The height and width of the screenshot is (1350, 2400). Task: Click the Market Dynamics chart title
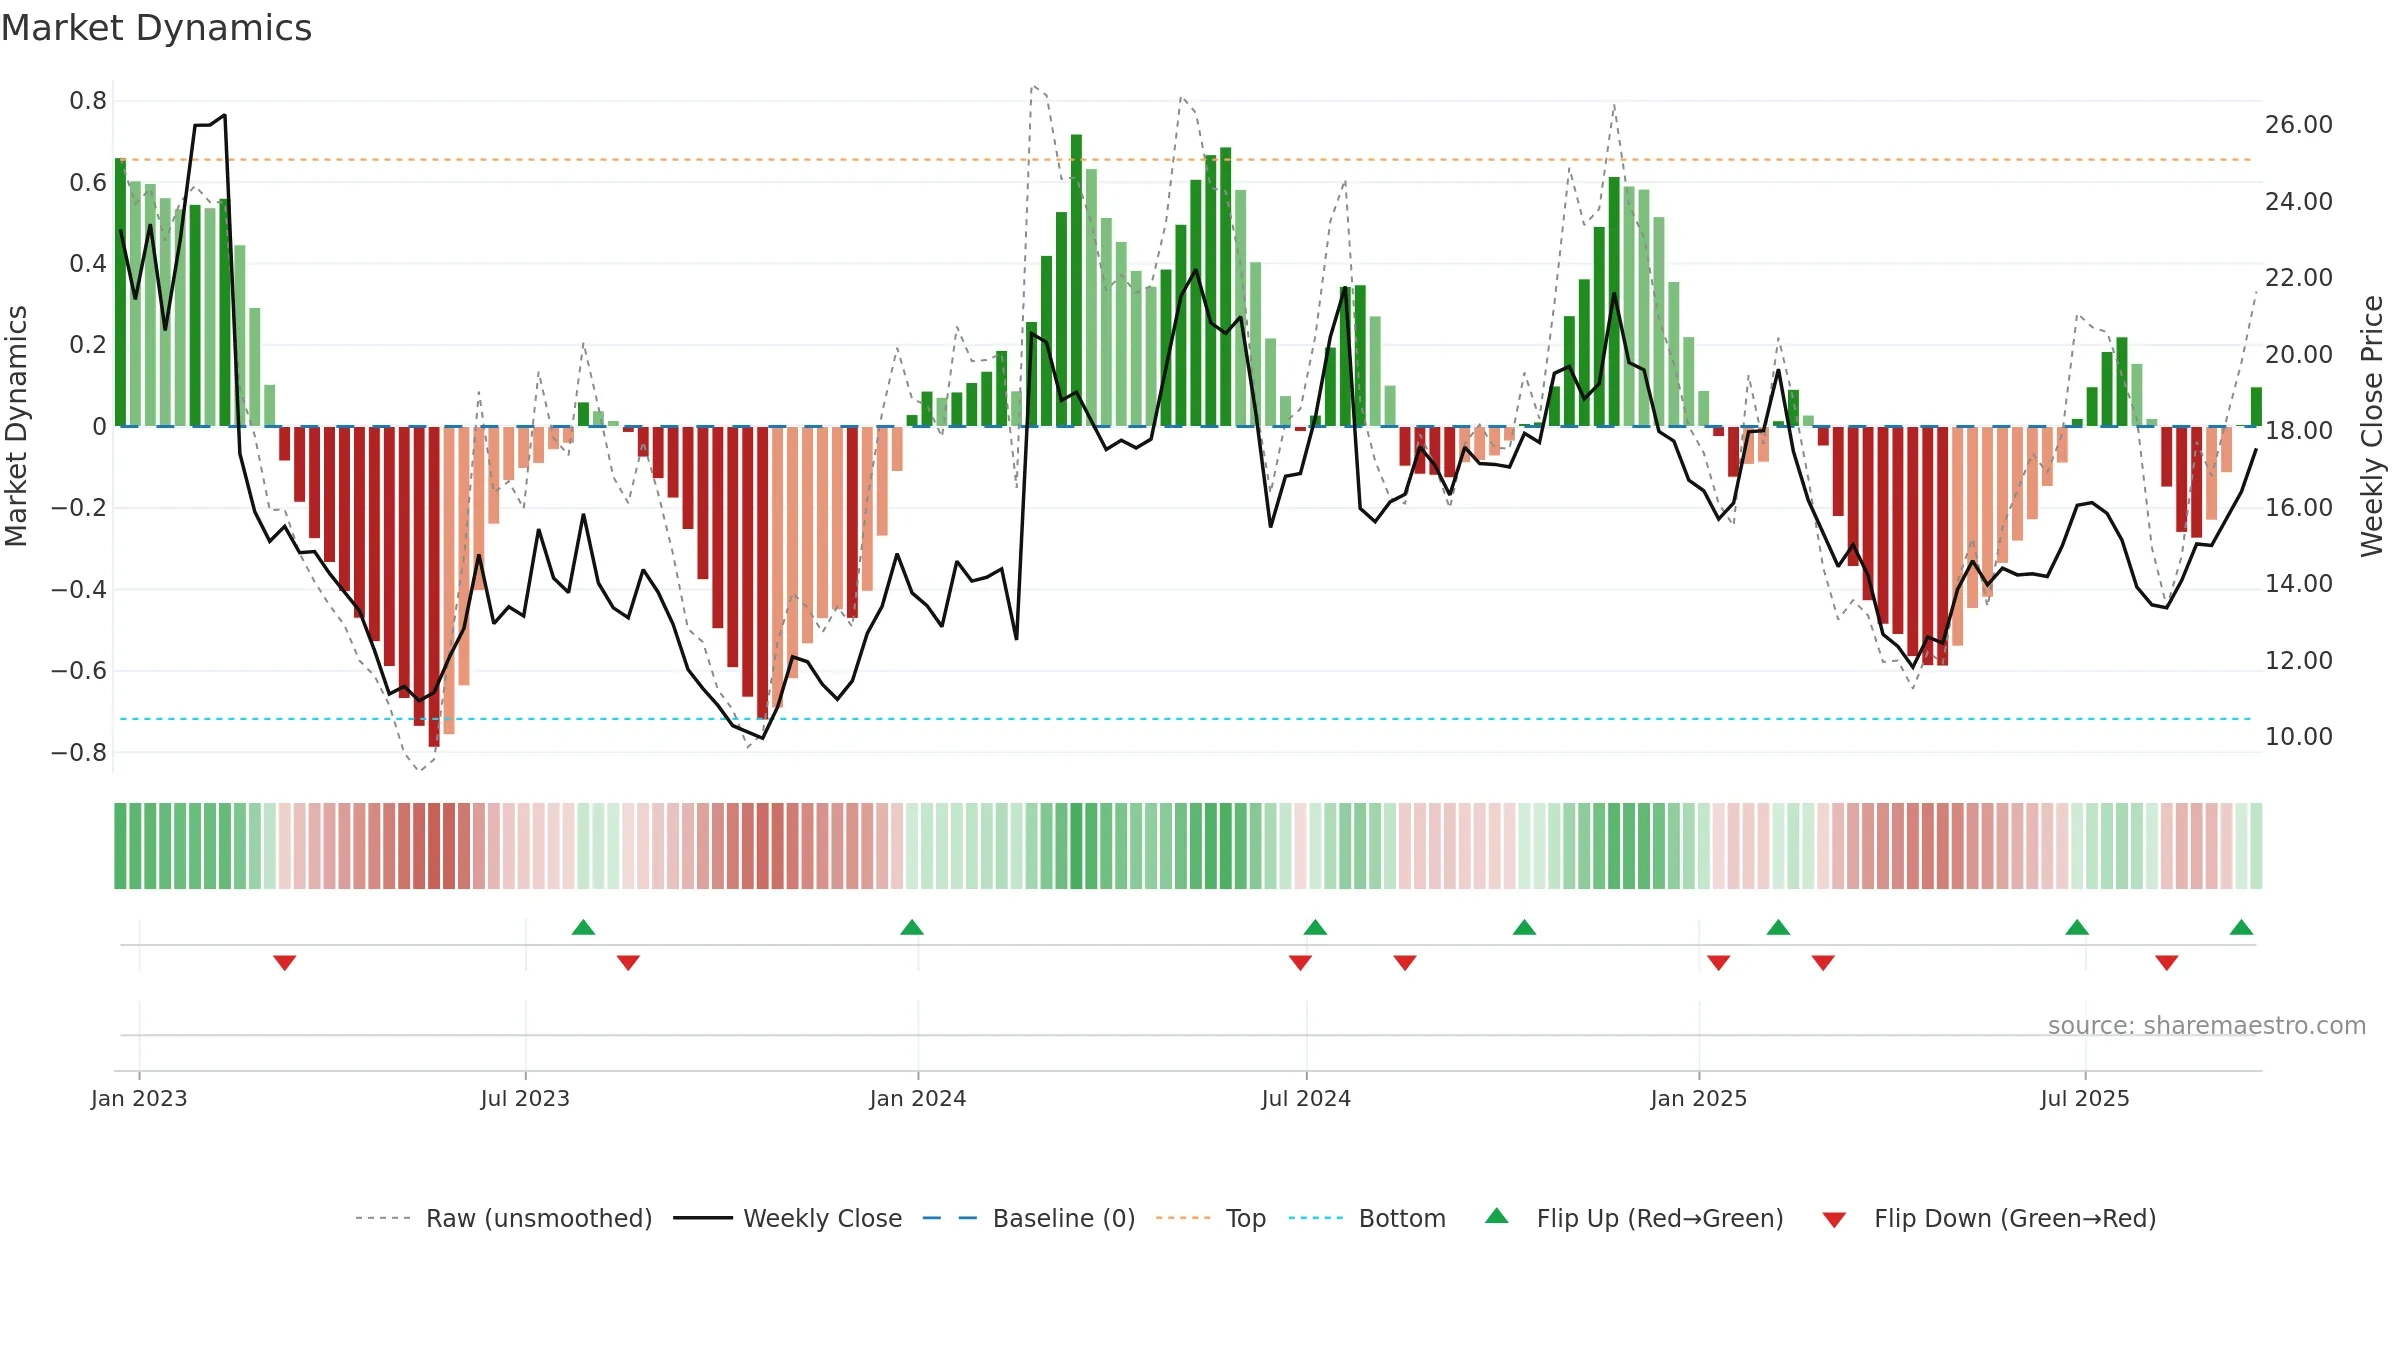pyautogui.click(x=156, y=28)
